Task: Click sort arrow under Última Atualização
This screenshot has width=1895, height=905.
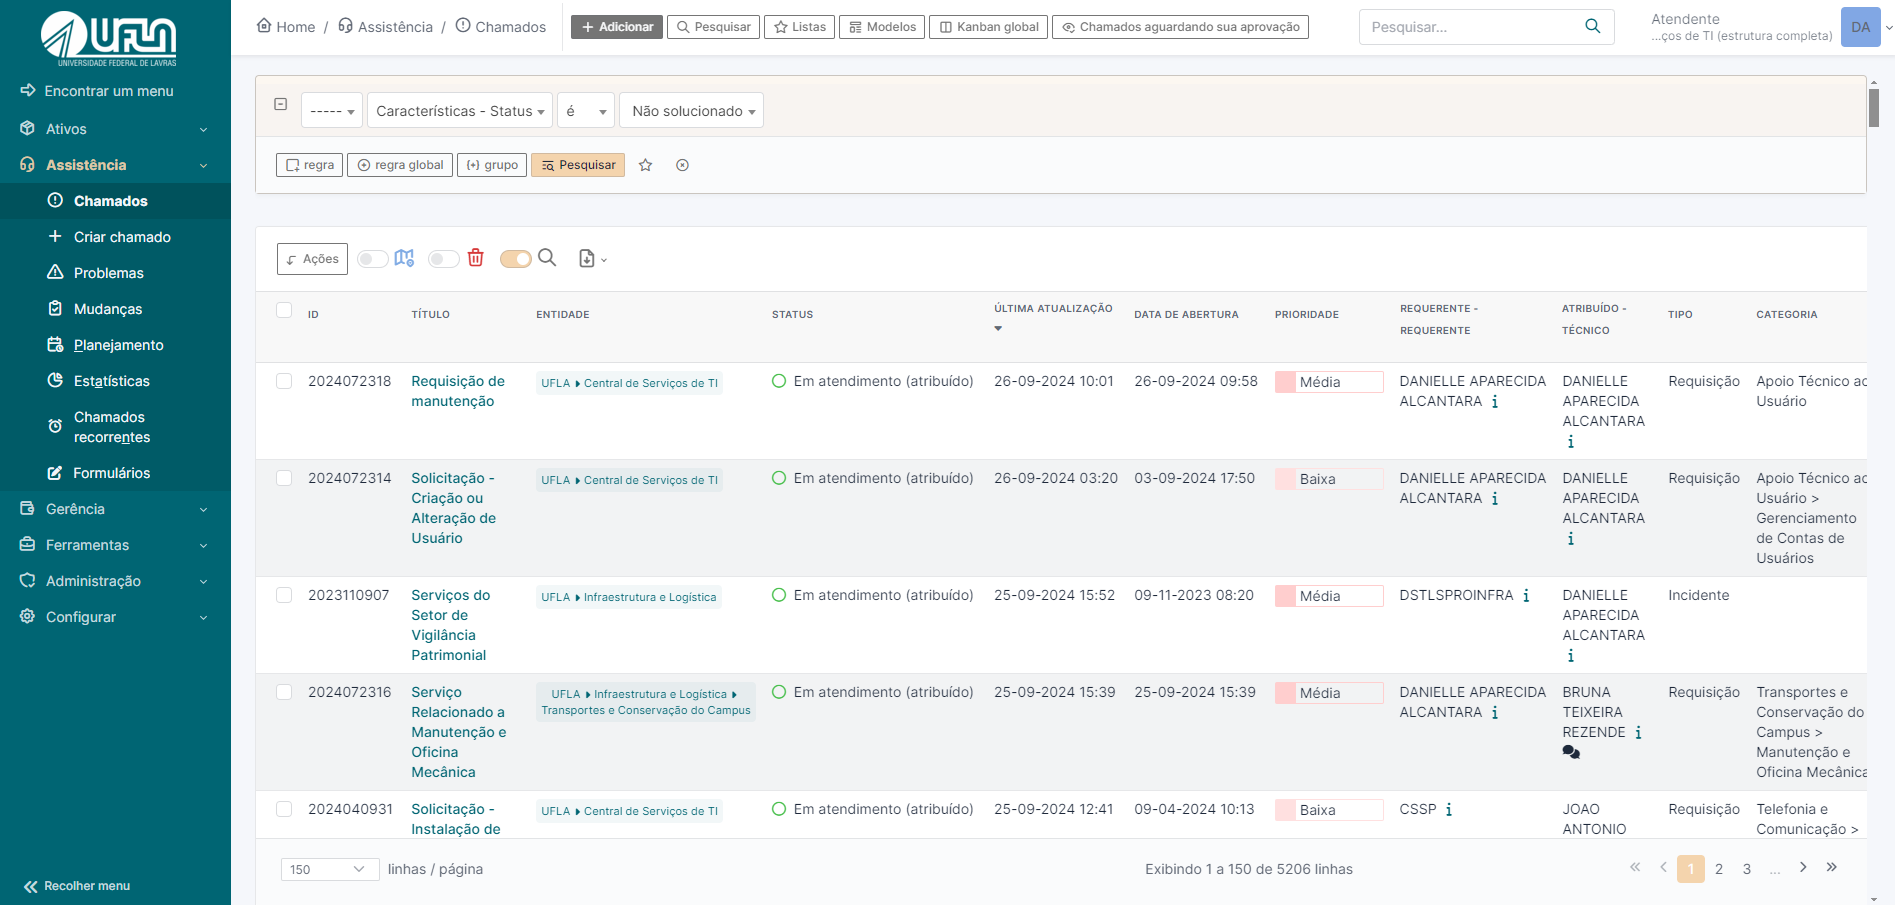Action: (x=998, y=329)
